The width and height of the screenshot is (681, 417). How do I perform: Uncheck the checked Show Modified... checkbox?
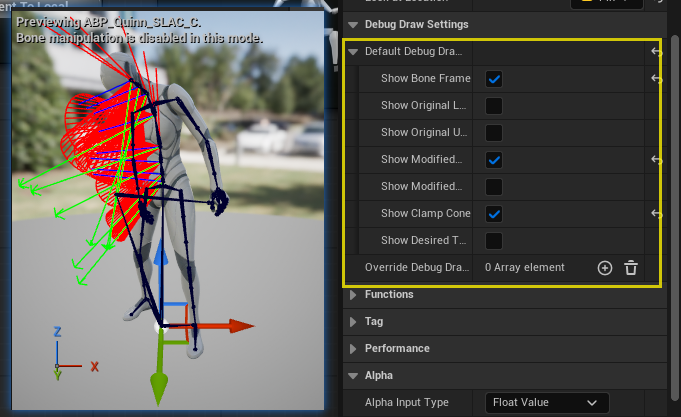coord(494,160)
